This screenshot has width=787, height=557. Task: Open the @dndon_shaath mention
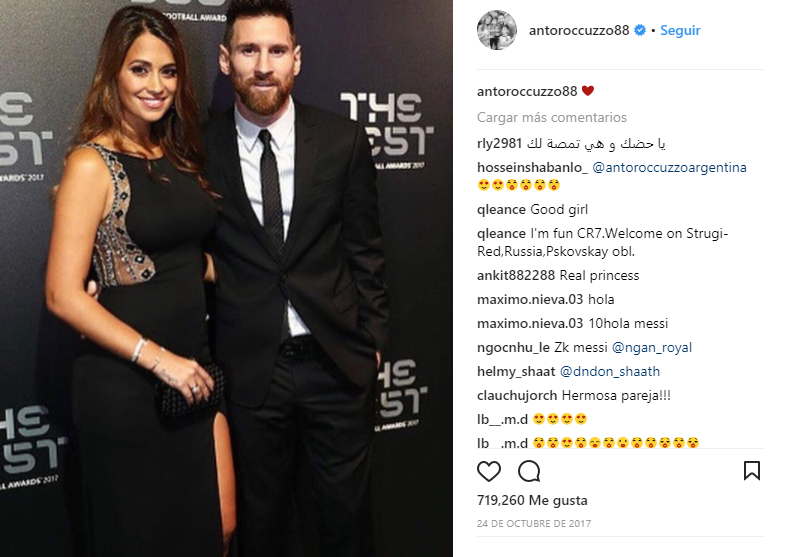pyautogui.click(x=609, y=371)
